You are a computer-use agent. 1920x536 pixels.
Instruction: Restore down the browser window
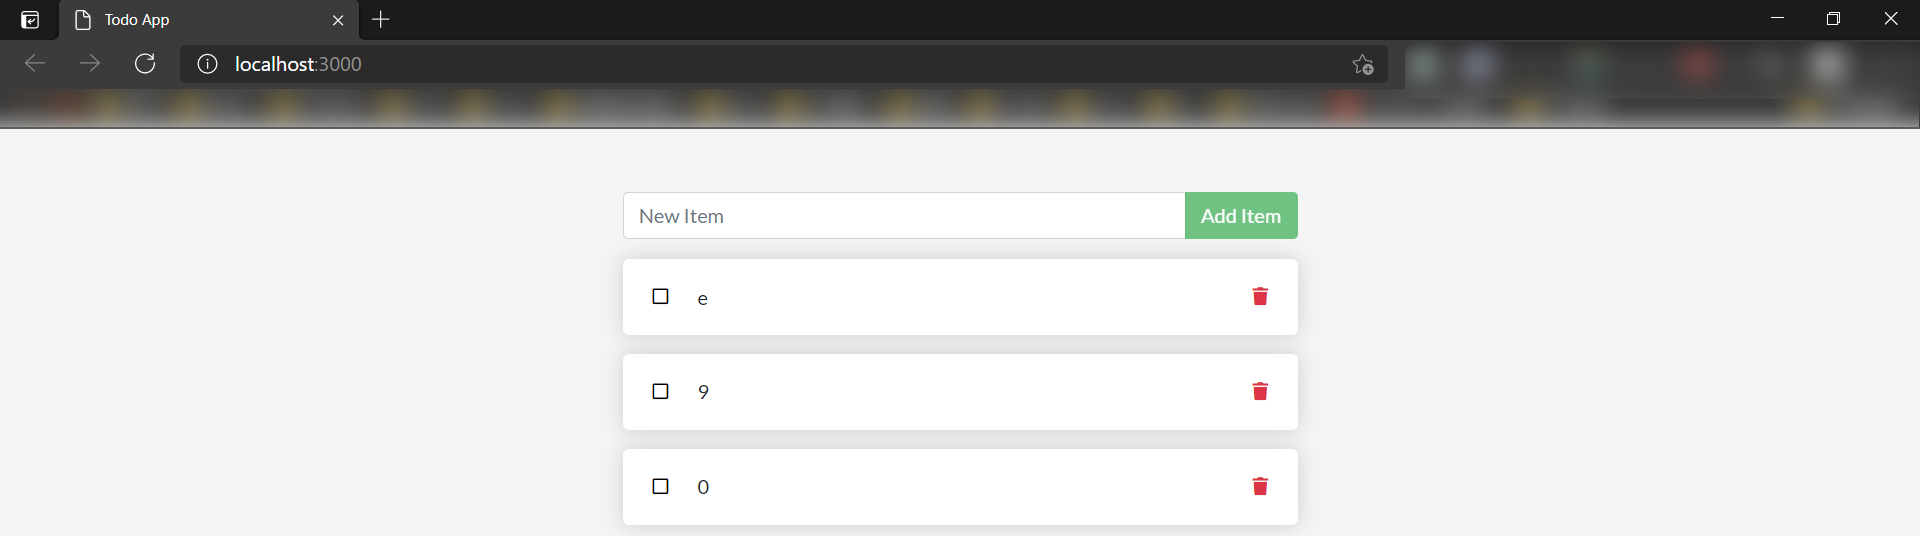pos(1833,19)
